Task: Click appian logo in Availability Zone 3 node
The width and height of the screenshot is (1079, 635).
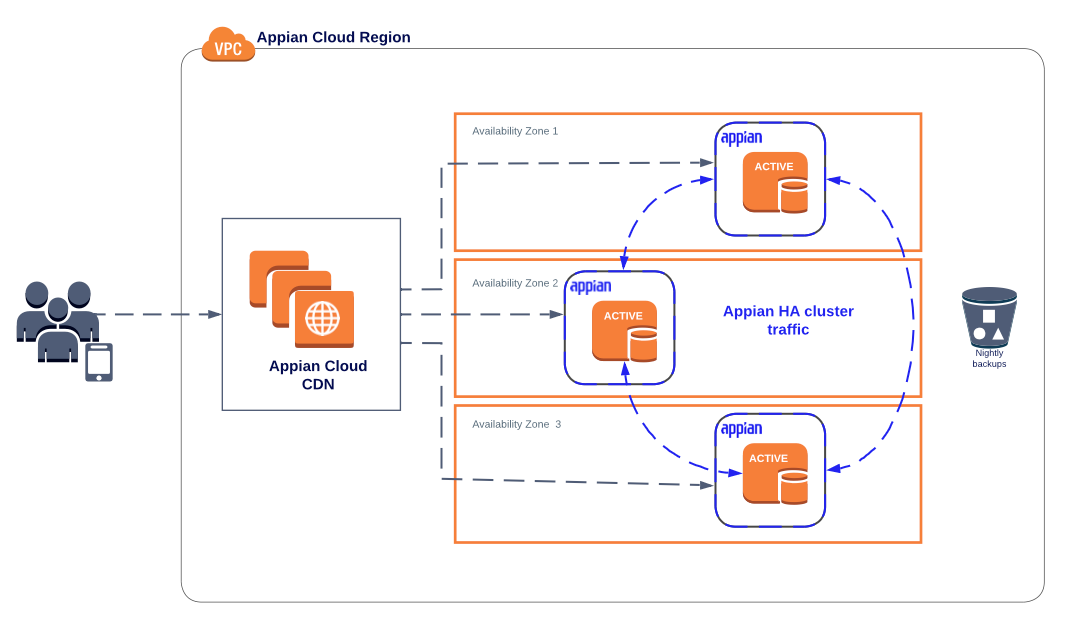Action: pos(741,429)
